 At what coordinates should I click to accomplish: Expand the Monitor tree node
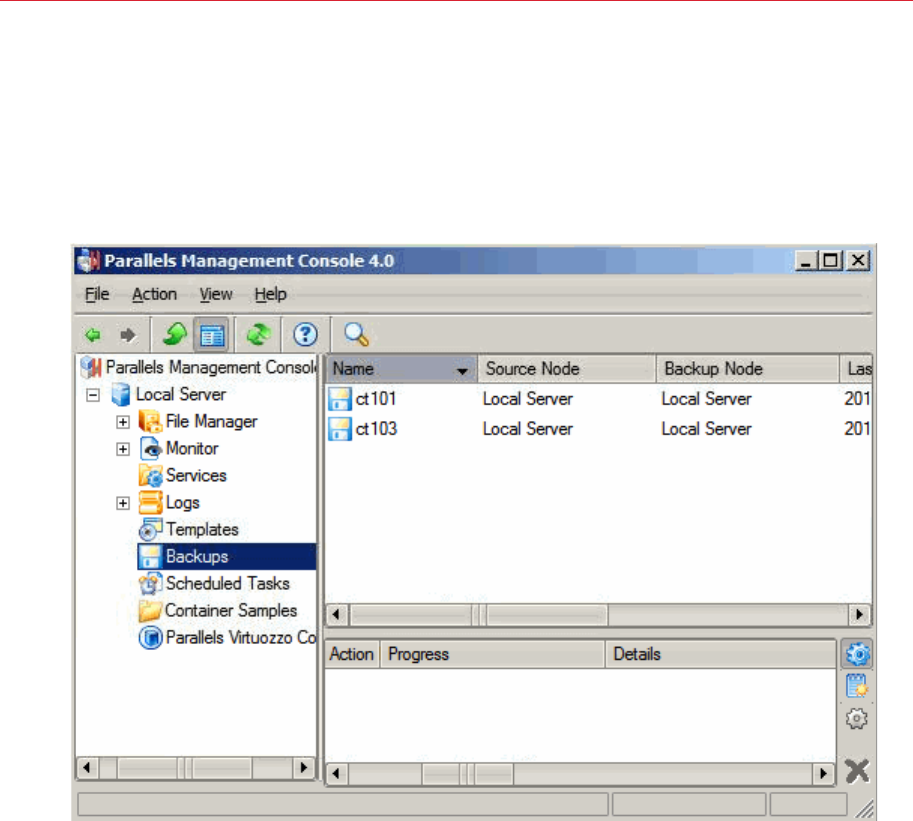point(122,449)
